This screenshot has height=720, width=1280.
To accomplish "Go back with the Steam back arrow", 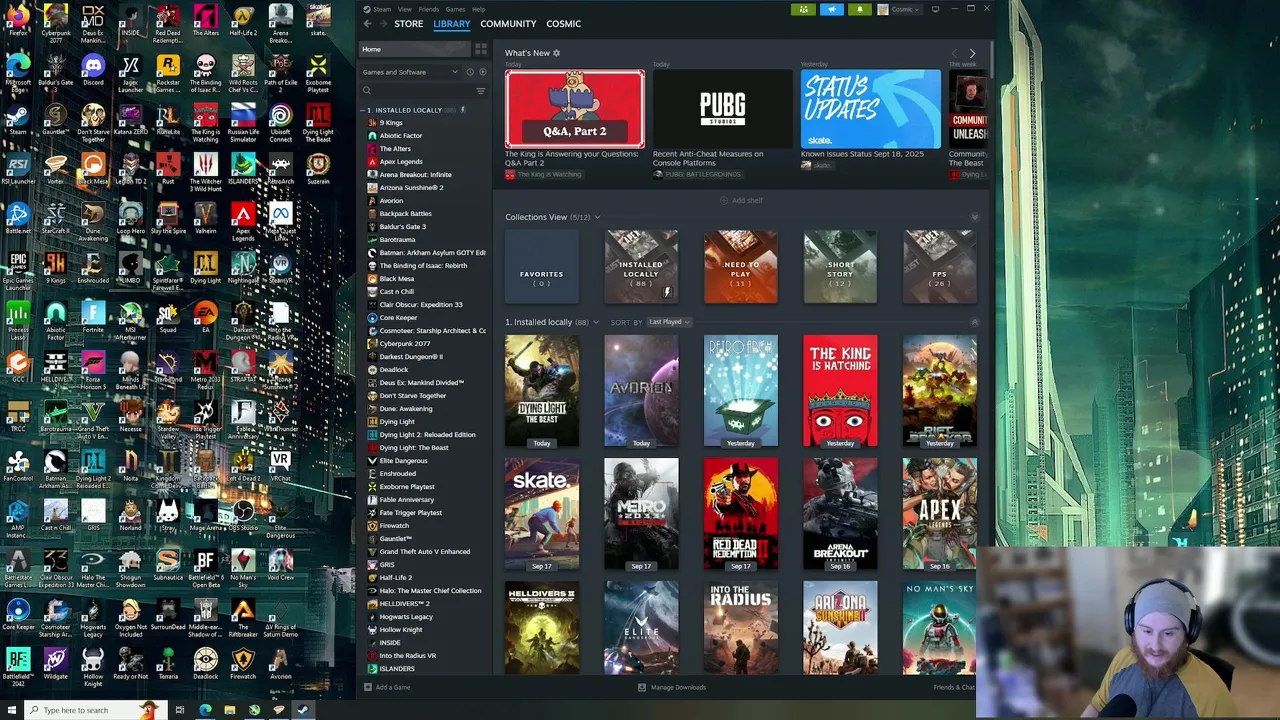I will tap(368, 23).
